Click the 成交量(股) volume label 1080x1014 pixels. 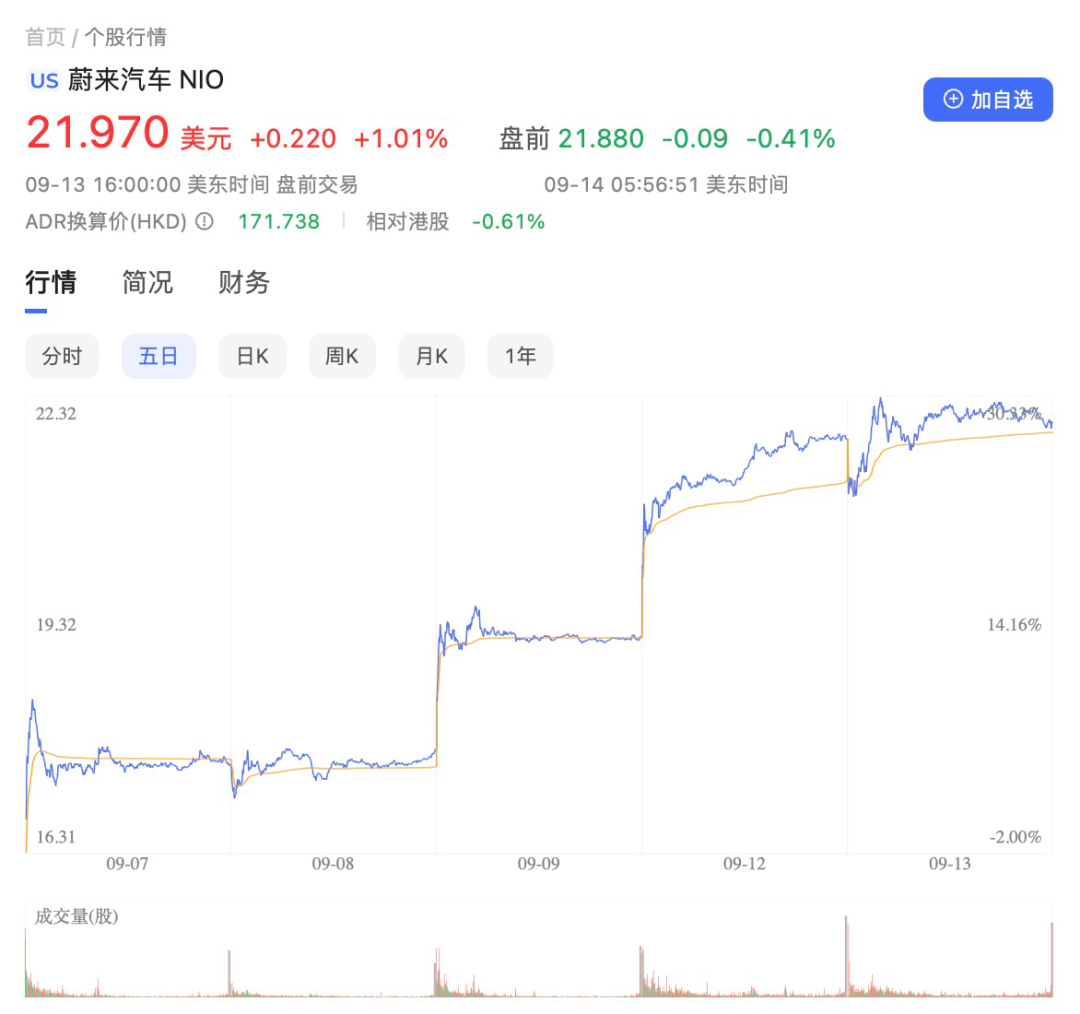pos(76,916)
